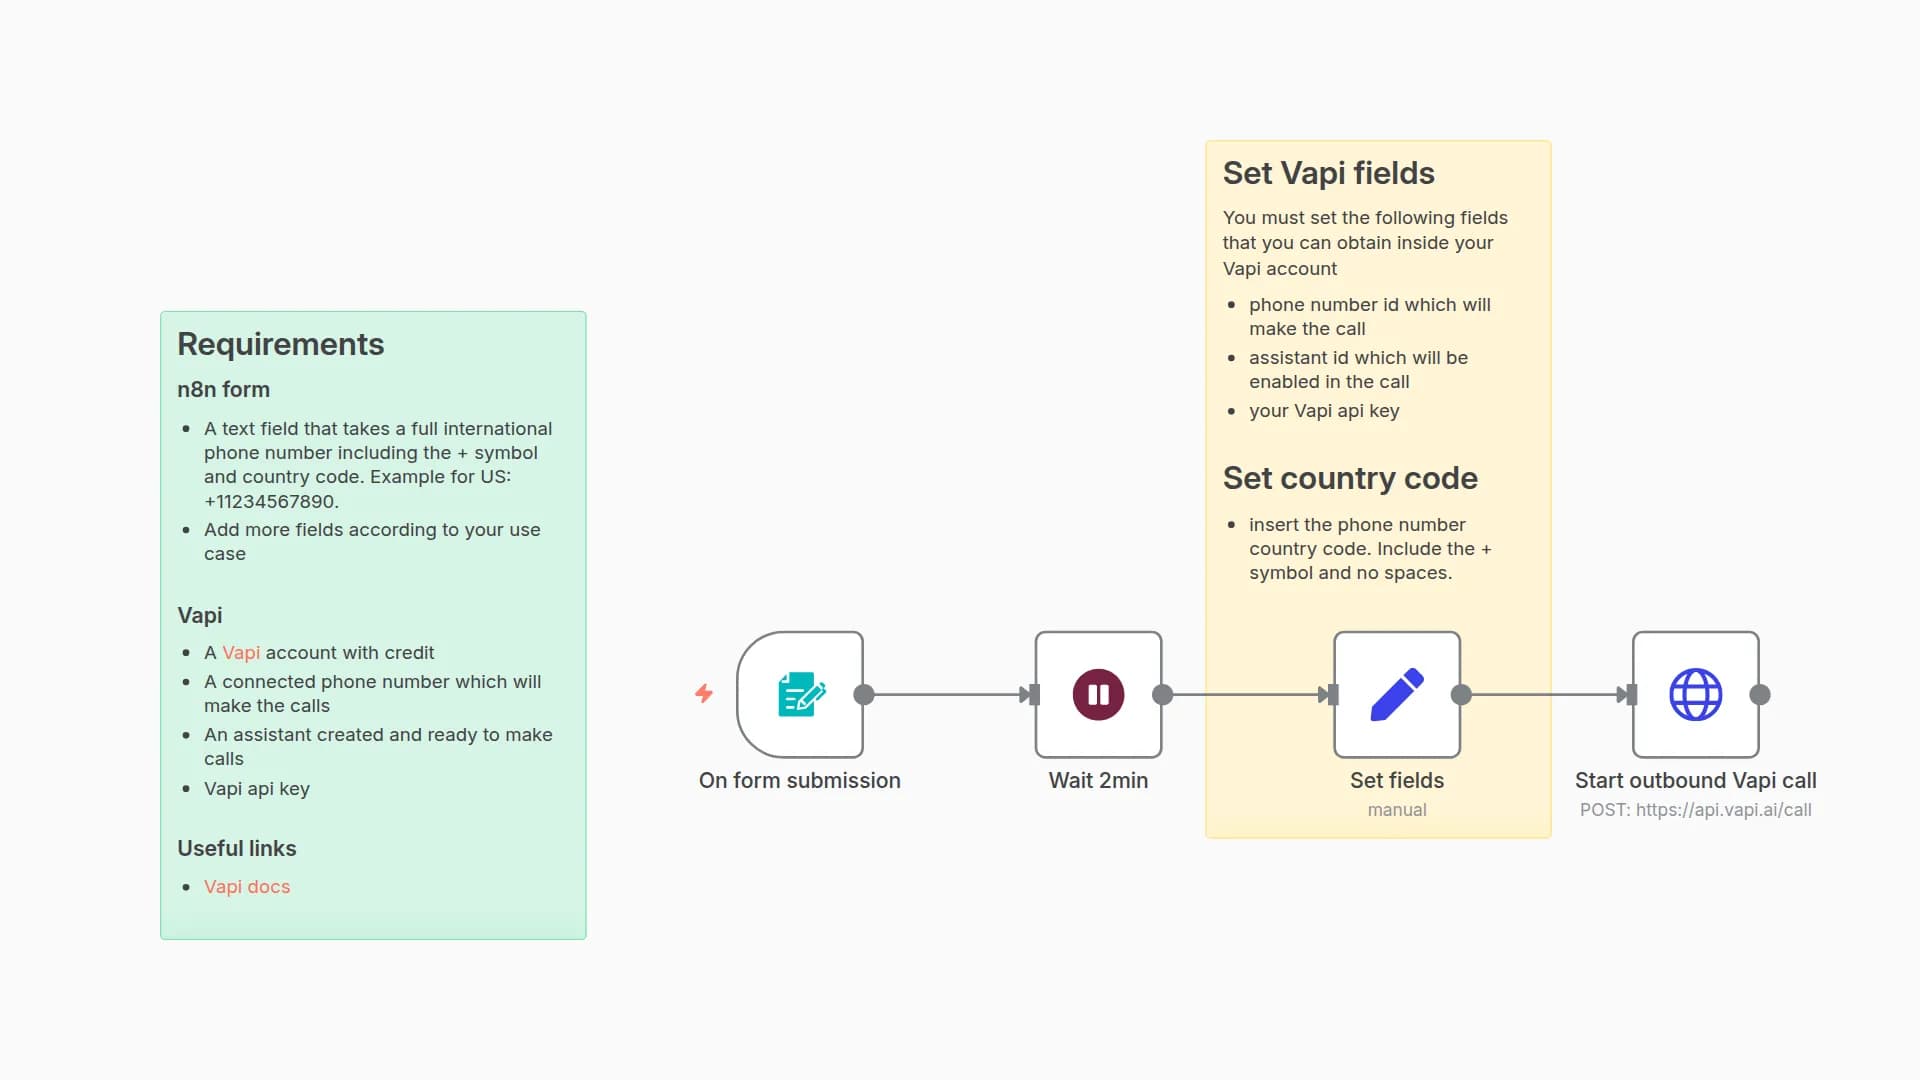Click output connector of On form submission node
This screenshot has width=1920, height=1080.
(x=864, y=694)
